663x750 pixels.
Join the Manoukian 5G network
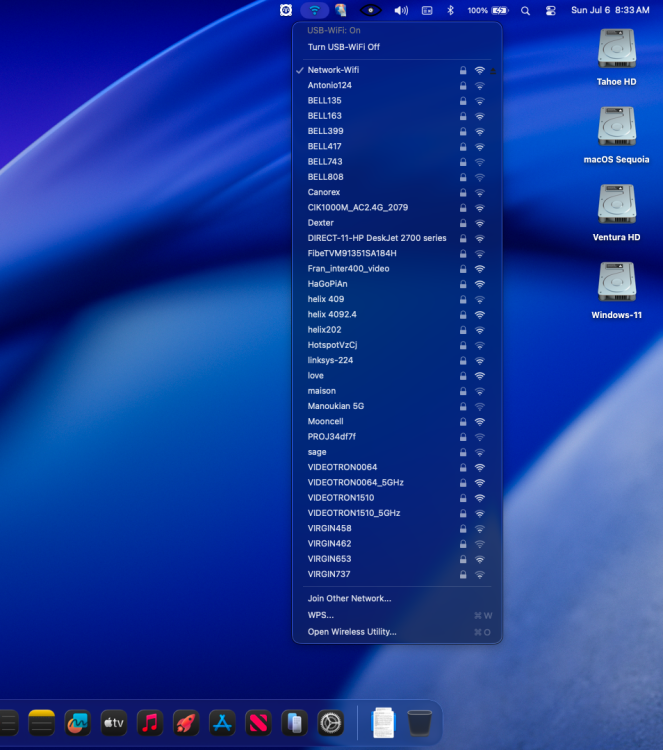click(x=397, y=406)
